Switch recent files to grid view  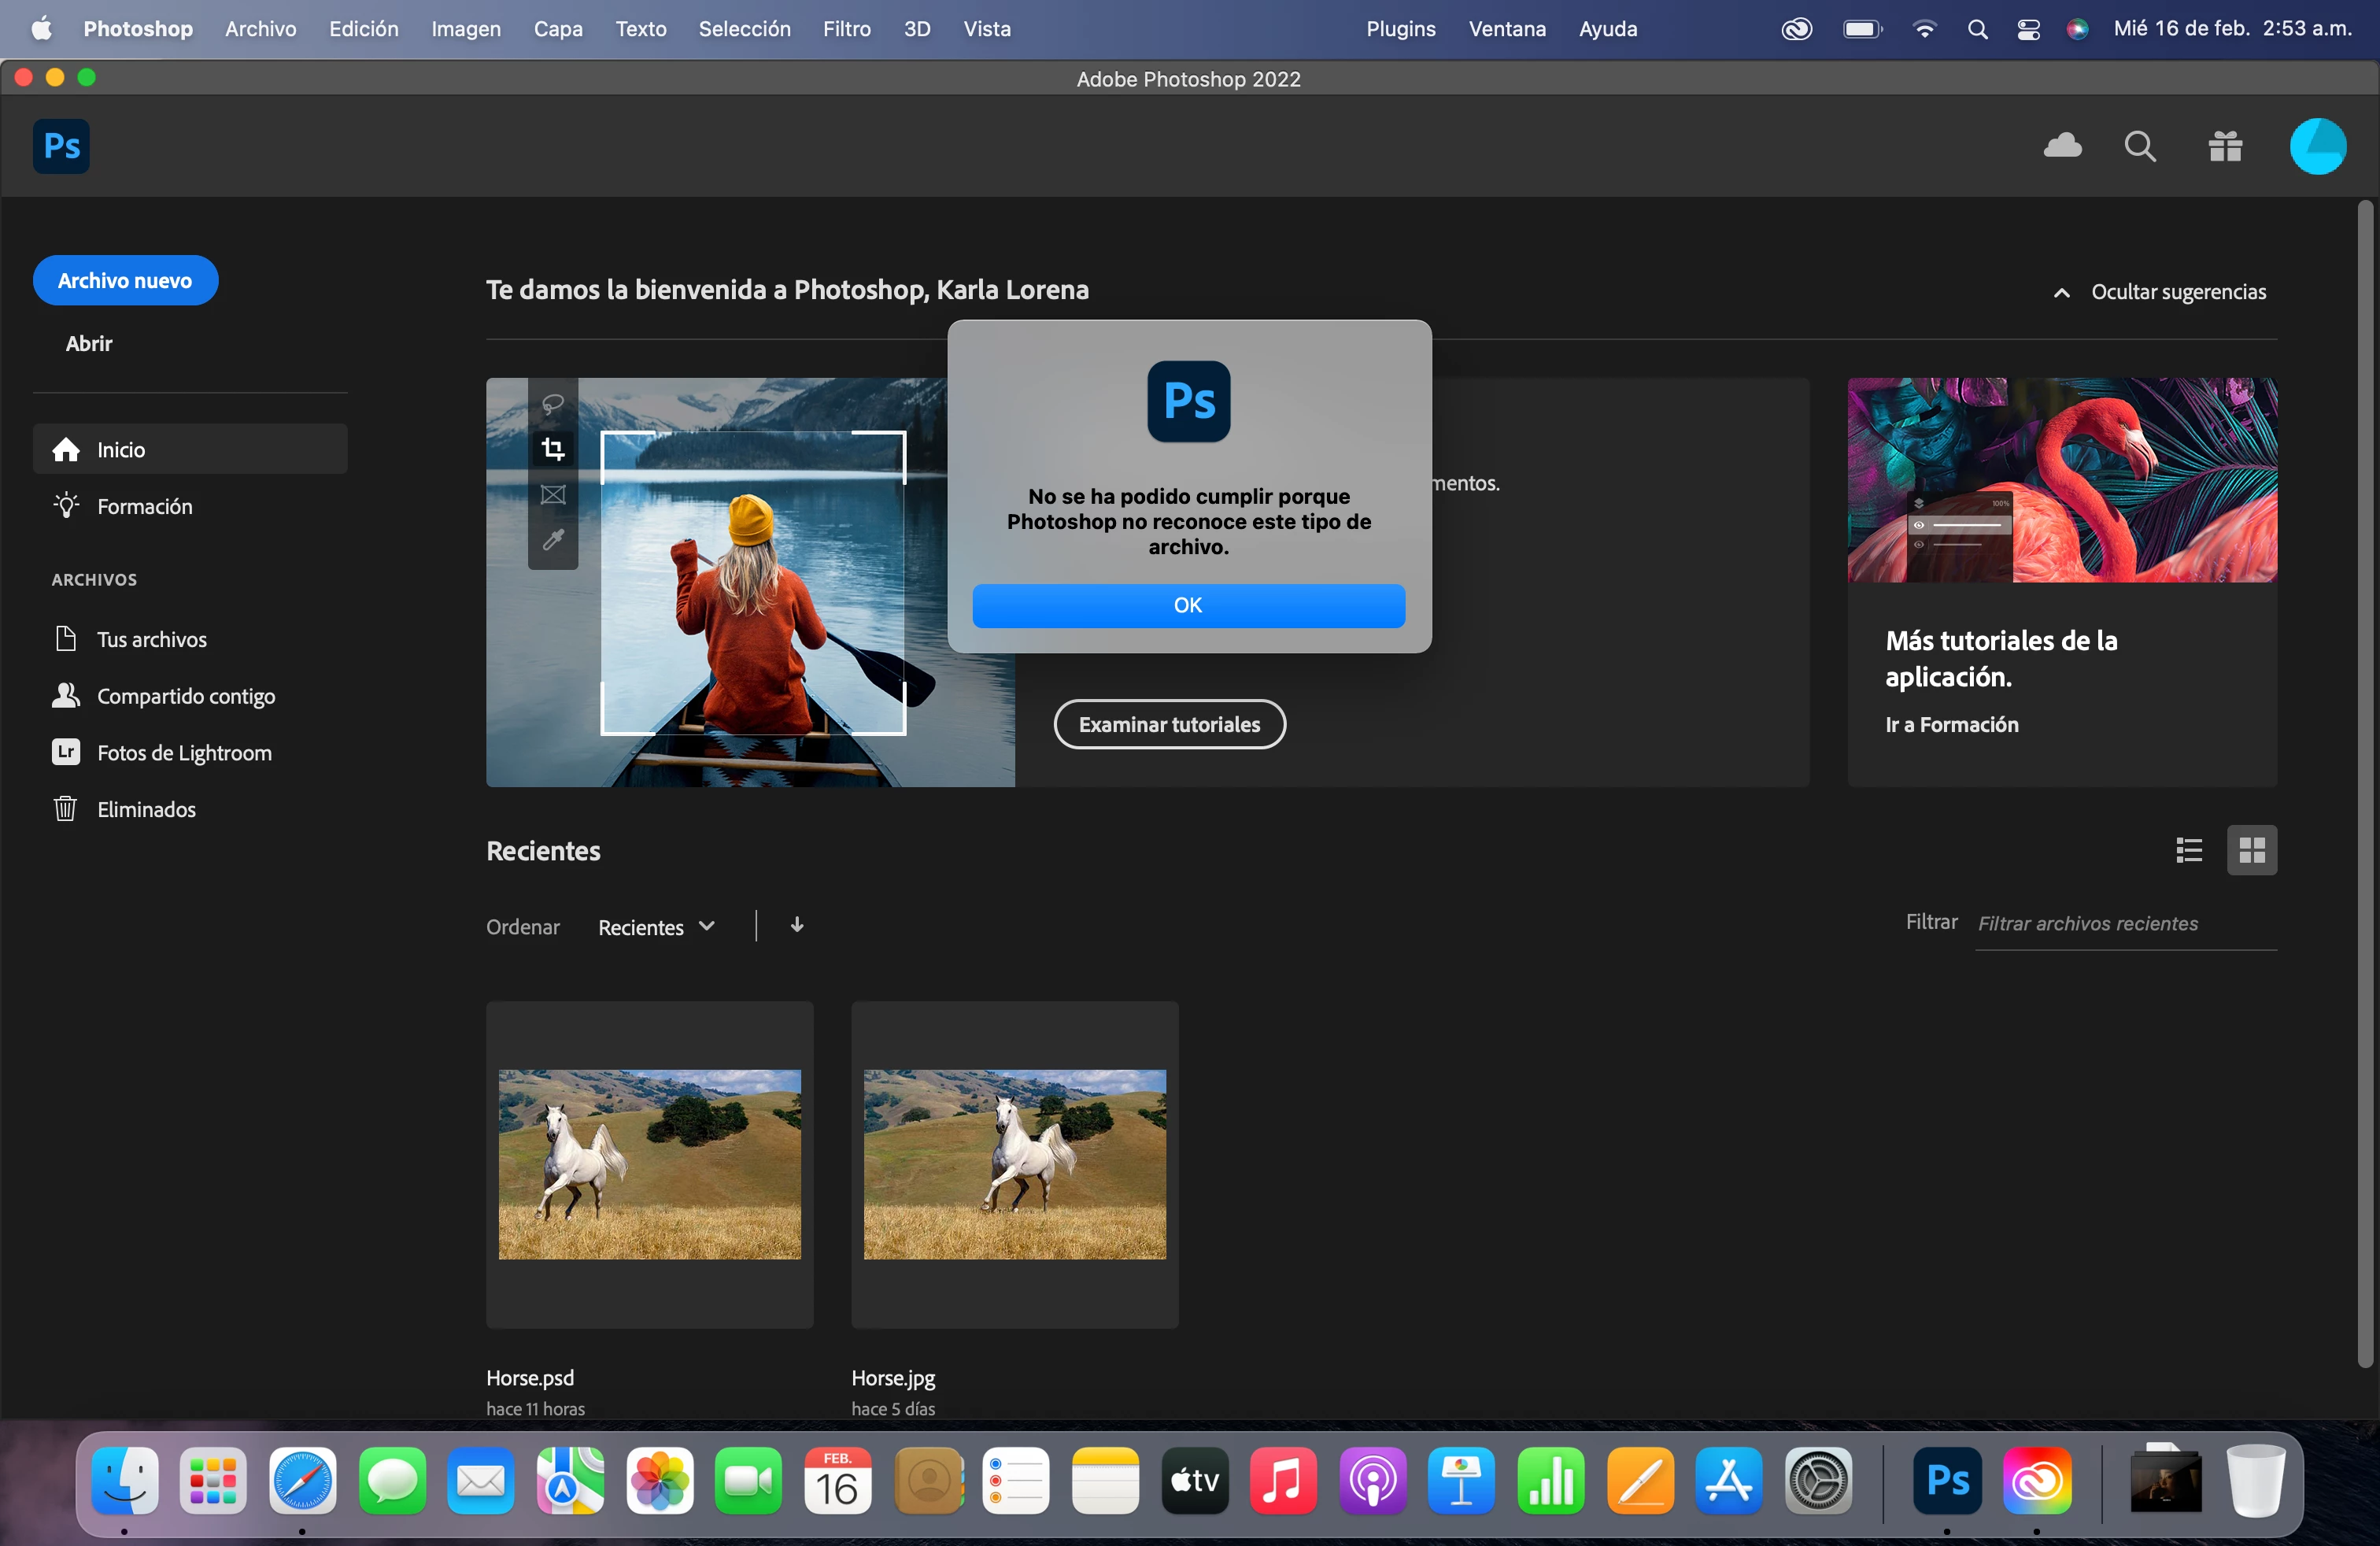point(2251,850)
